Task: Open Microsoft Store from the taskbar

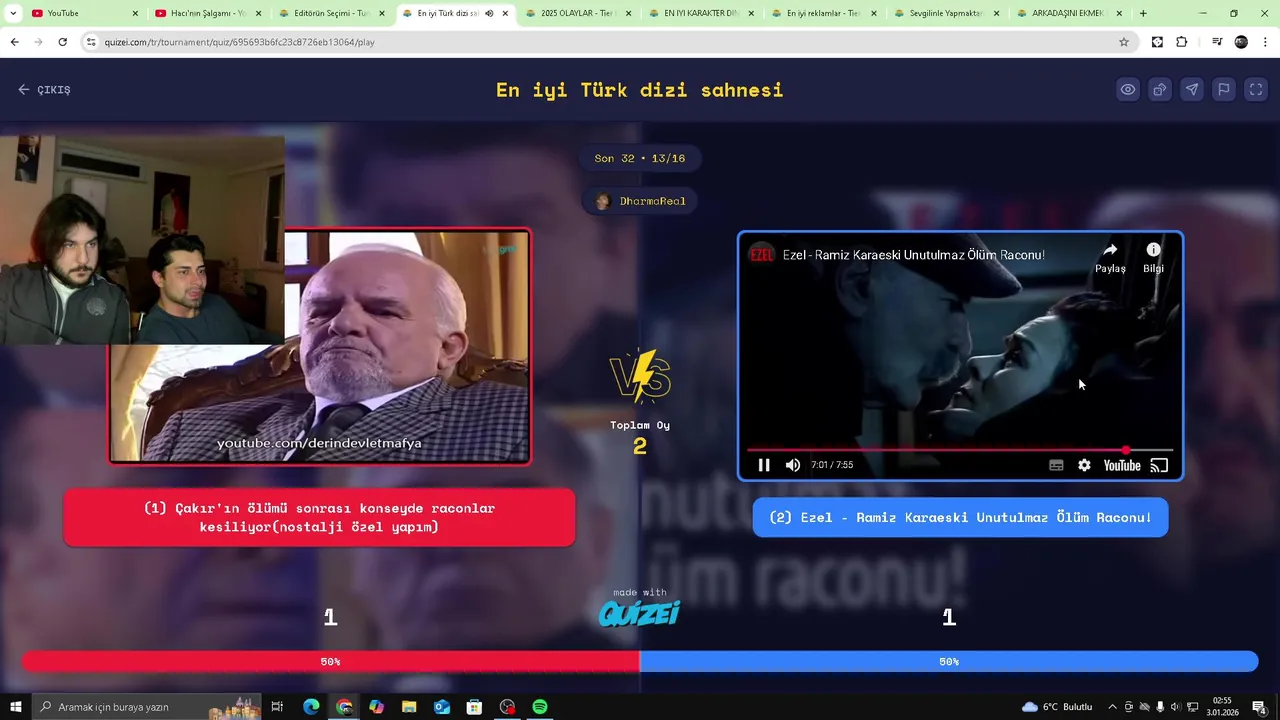Action: click(474, 707)
